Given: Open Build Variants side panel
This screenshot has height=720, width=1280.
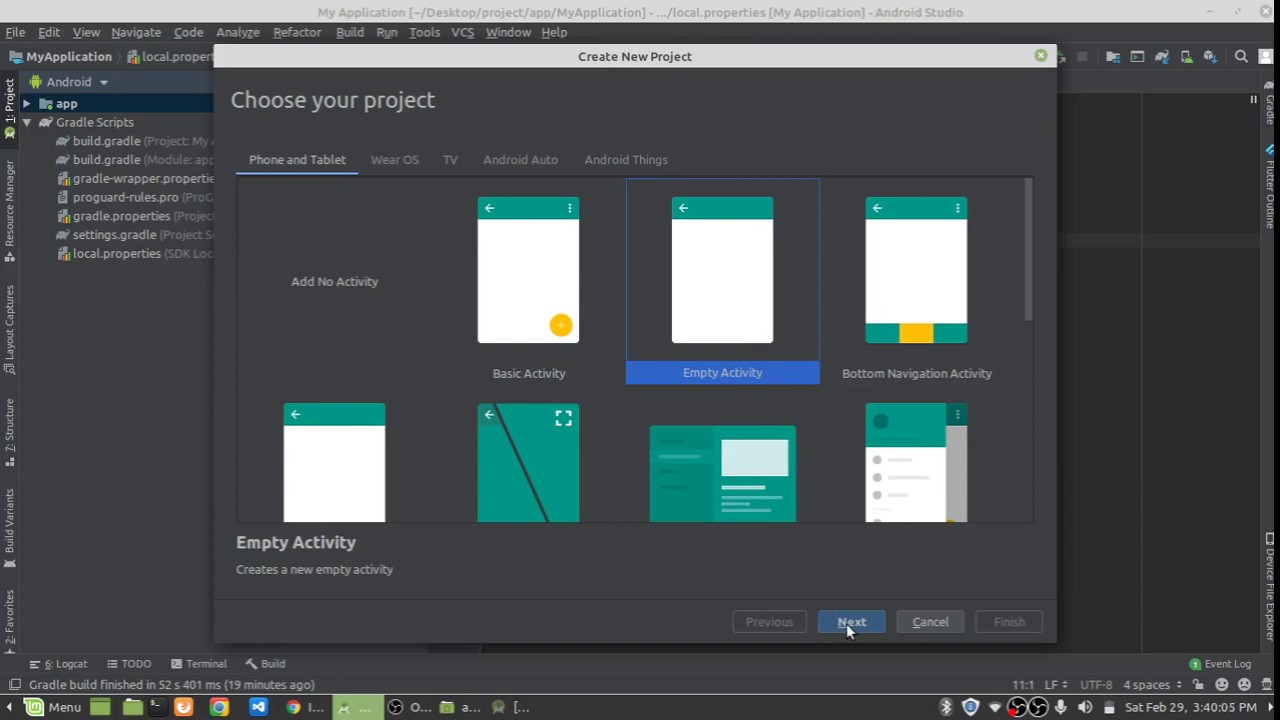Looking at the screenshot, I should 10,527.
